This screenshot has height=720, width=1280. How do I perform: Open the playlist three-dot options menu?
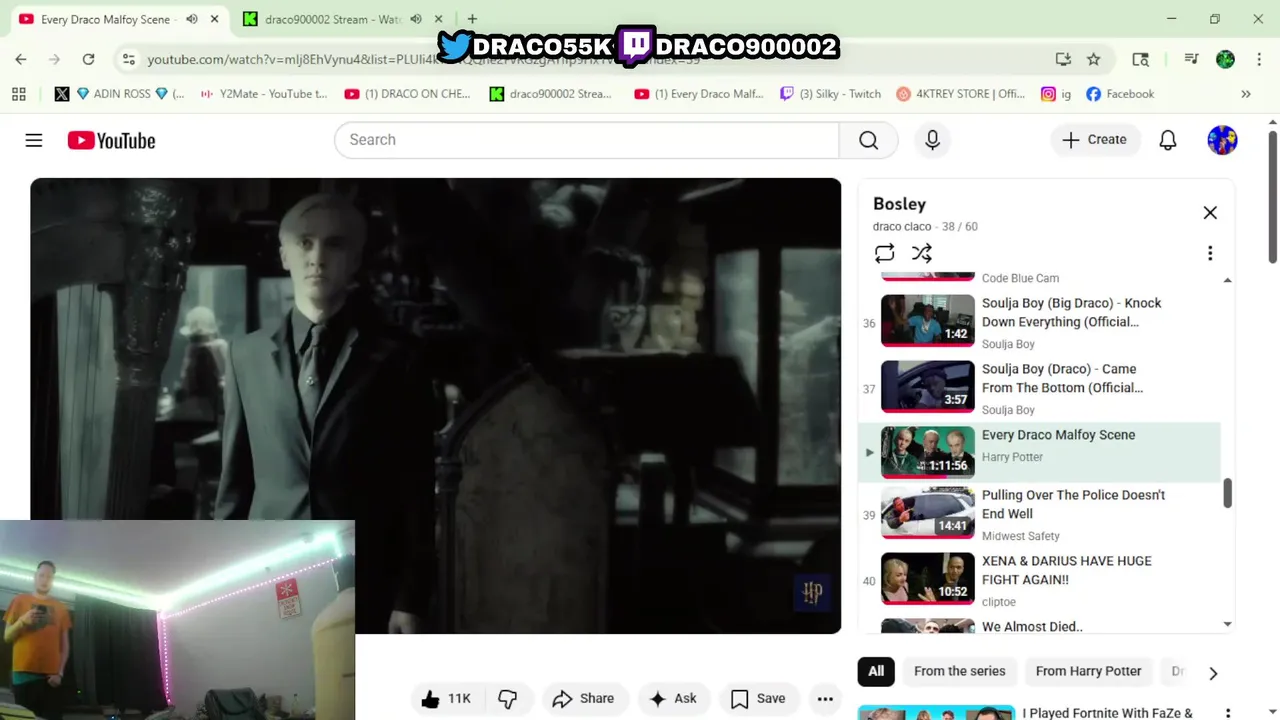pyautogui.click(x=1210, y=253)
